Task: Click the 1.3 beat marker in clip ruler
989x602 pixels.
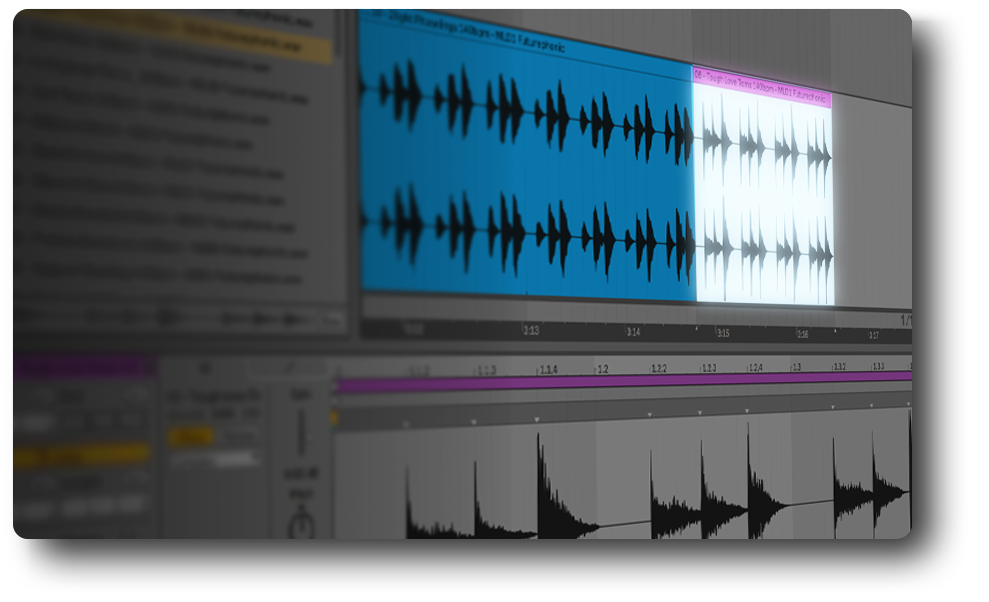Action: click(x=796, y=367)
